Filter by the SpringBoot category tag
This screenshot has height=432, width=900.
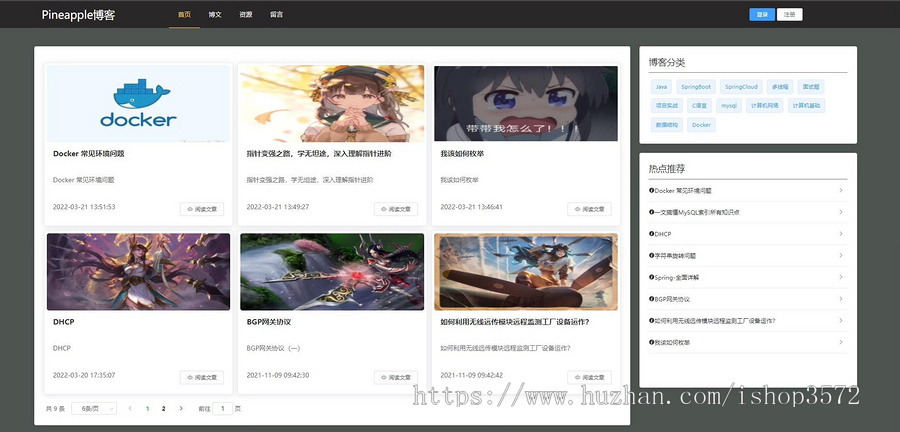pyautogui.click(x=696, y=87)
